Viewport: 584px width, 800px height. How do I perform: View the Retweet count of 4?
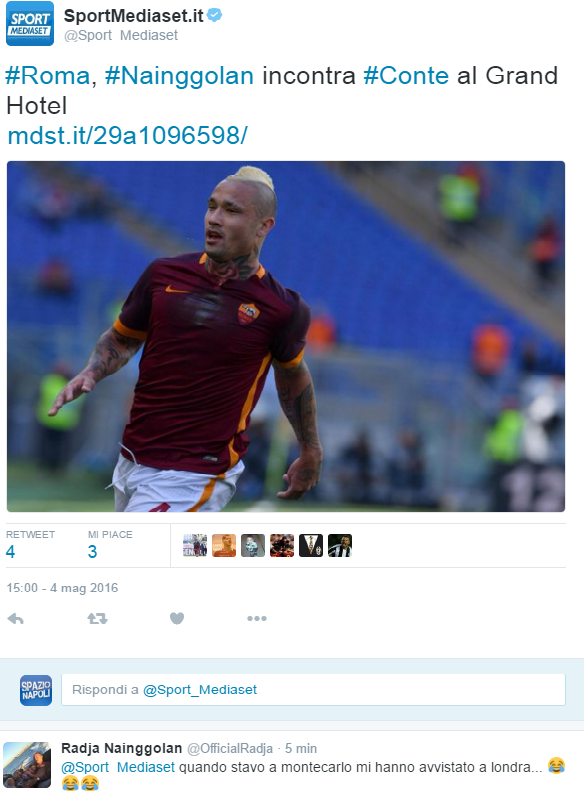(x=10, y=552)
